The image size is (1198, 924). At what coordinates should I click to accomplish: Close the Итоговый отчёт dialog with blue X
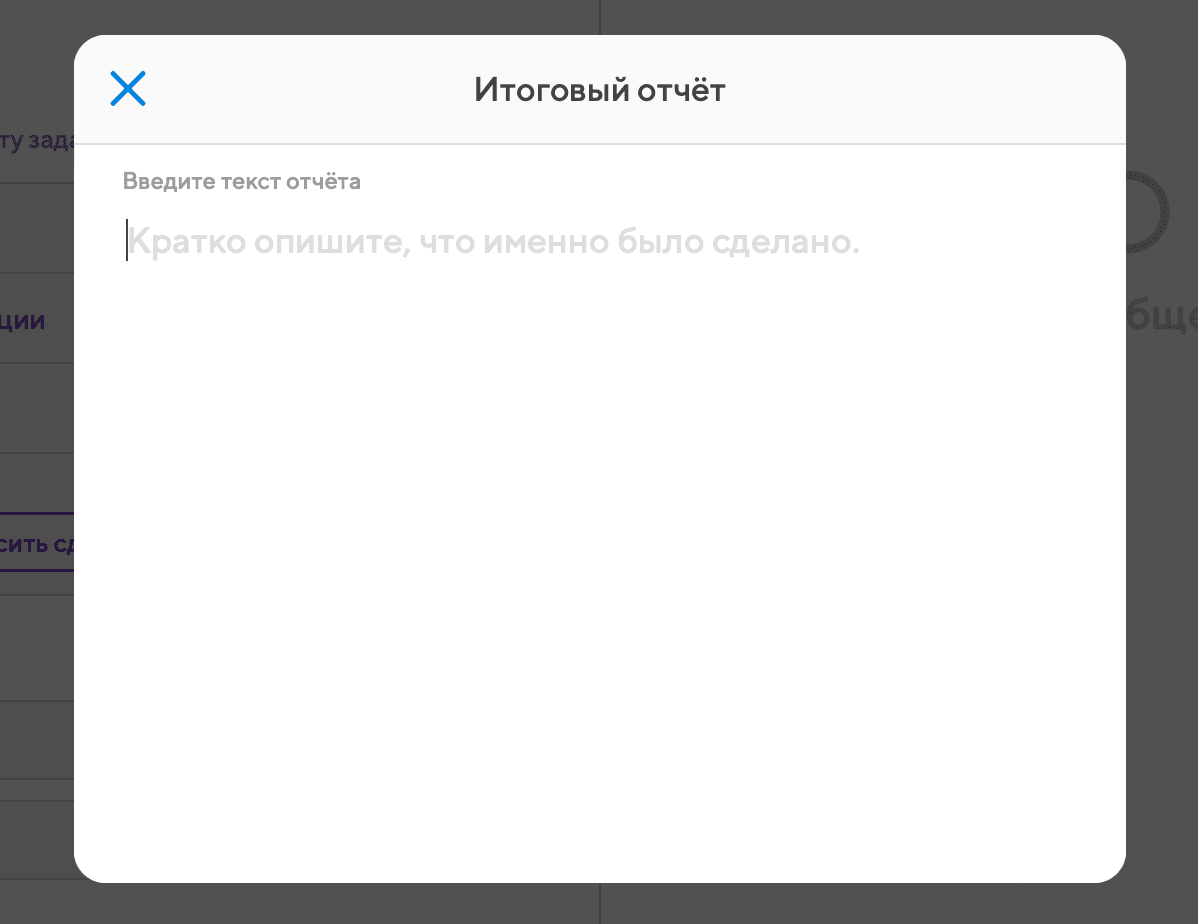tap(128, 89)
